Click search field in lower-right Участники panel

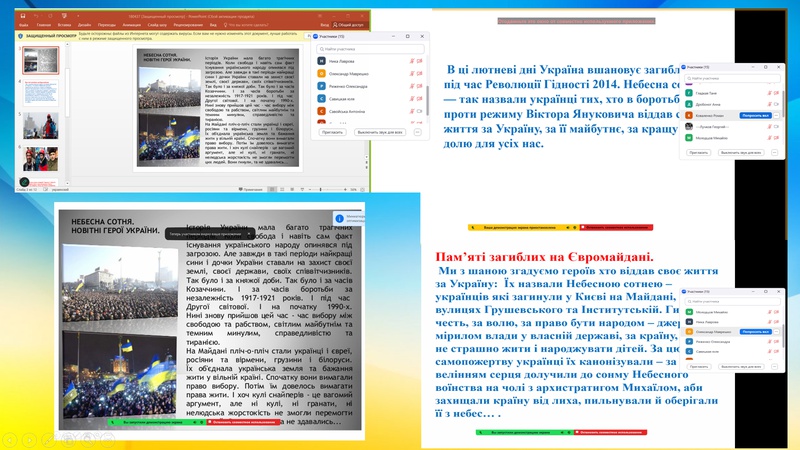[x=733, y=302]
